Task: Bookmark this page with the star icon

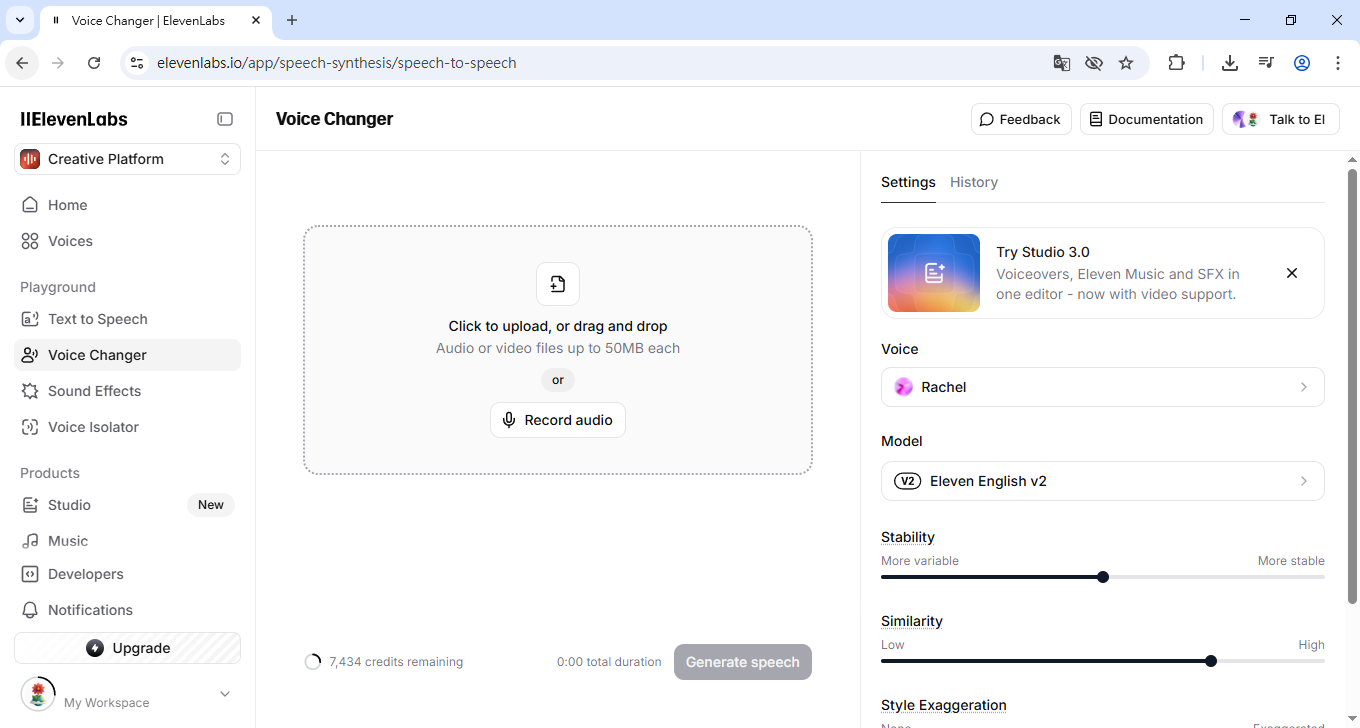Action: [1126, 63]
